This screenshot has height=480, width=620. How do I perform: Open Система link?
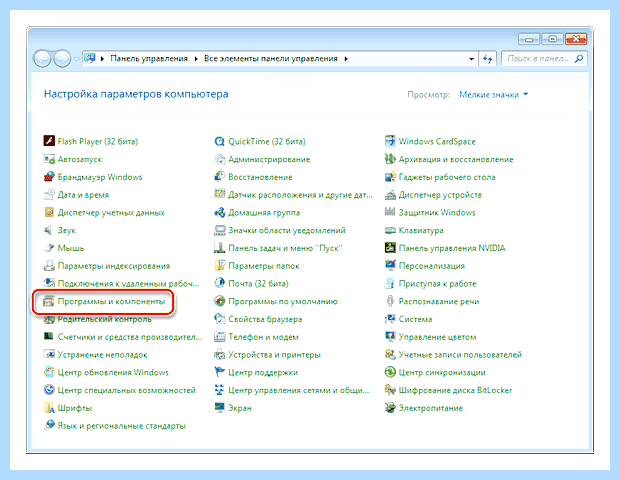(x=416, y=319)
